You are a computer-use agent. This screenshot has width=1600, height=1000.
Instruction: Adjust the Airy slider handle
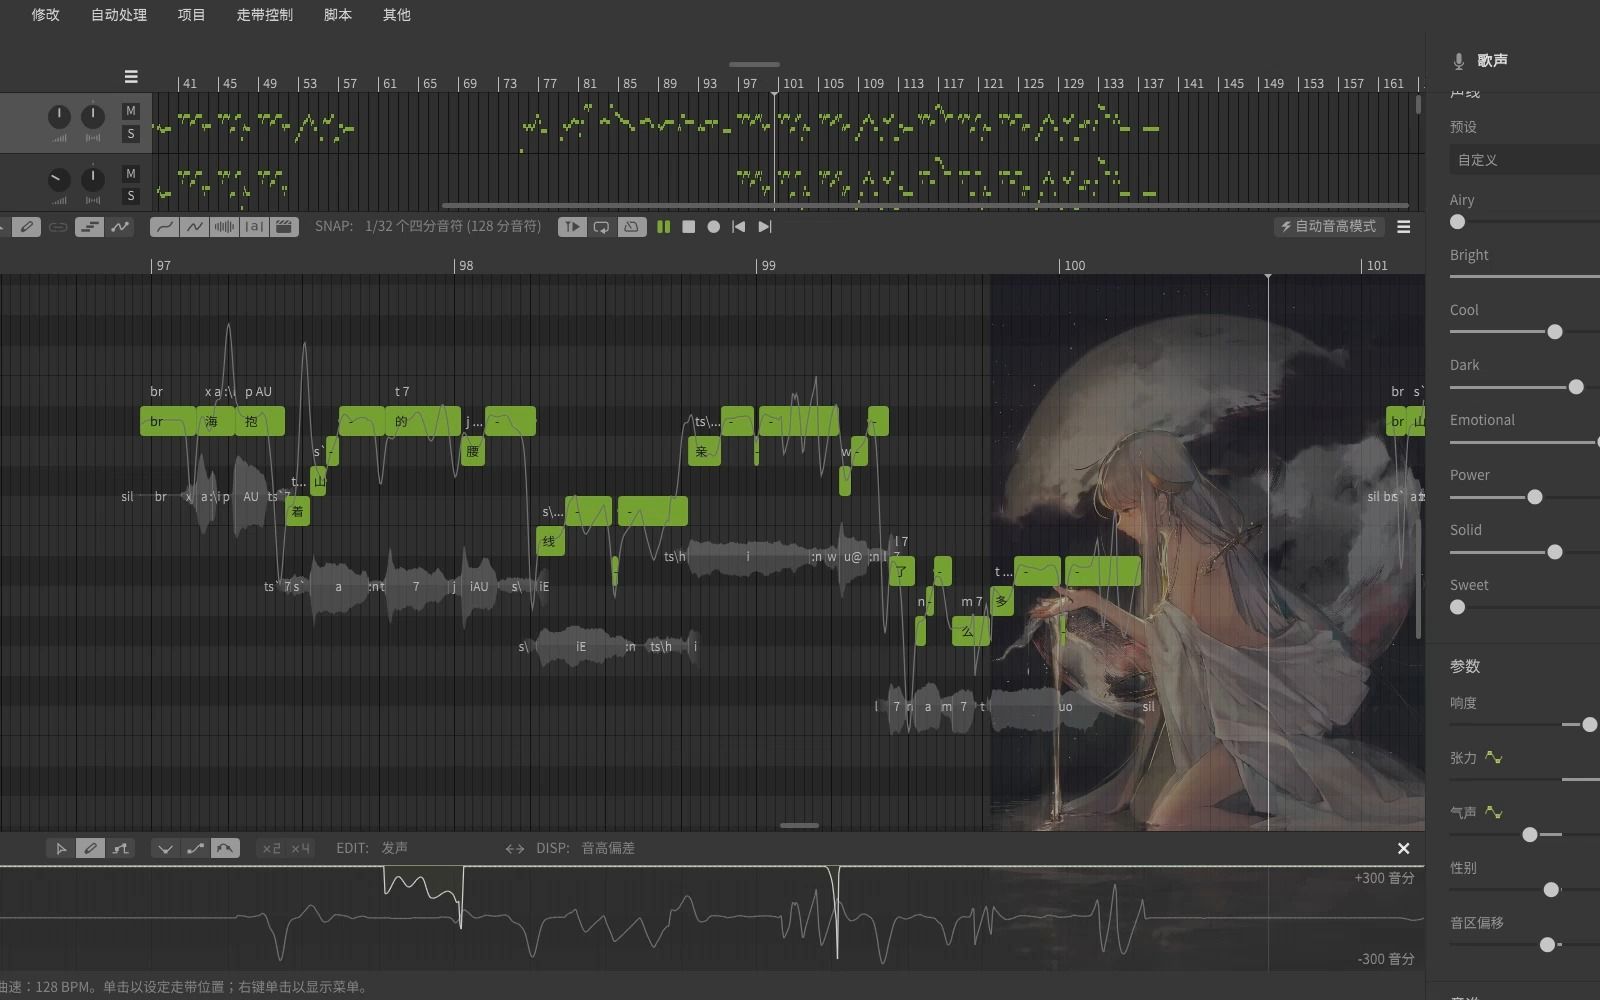(x=1458, y=222)
